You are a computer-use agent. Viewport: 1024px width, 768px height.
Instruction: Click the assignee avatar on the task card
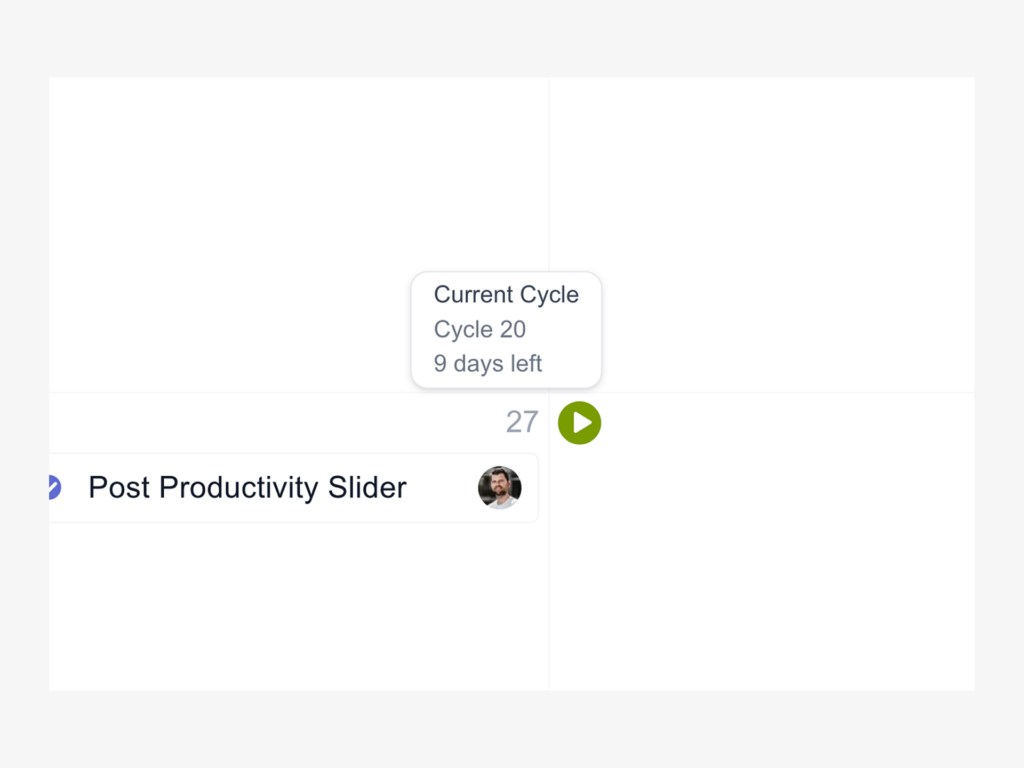[499, 488]
